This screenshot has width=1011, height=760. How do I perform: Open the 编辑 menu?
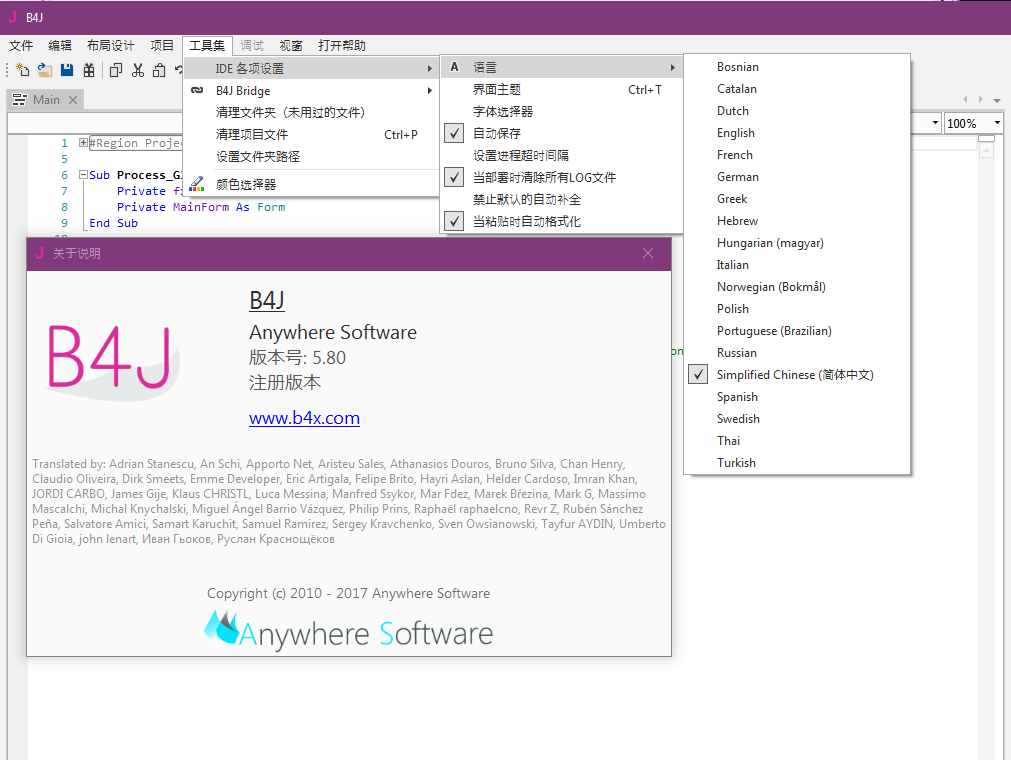[60, 46]
